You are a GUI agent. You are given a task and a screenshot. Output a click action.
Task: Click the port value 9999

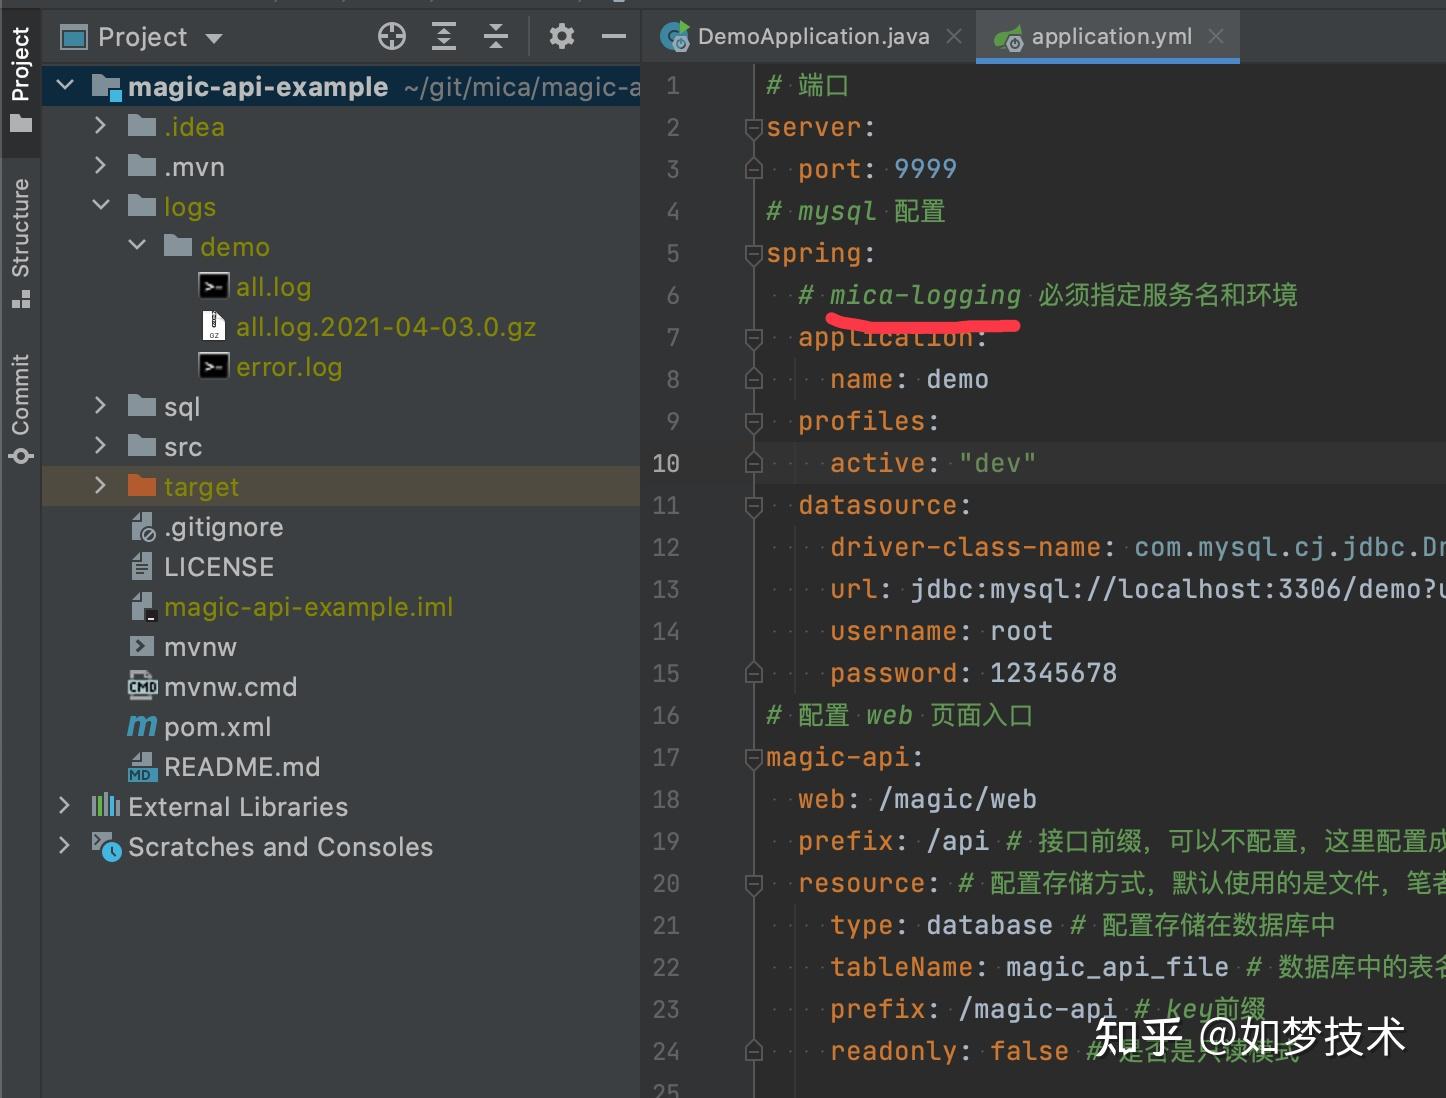[925, 168]
